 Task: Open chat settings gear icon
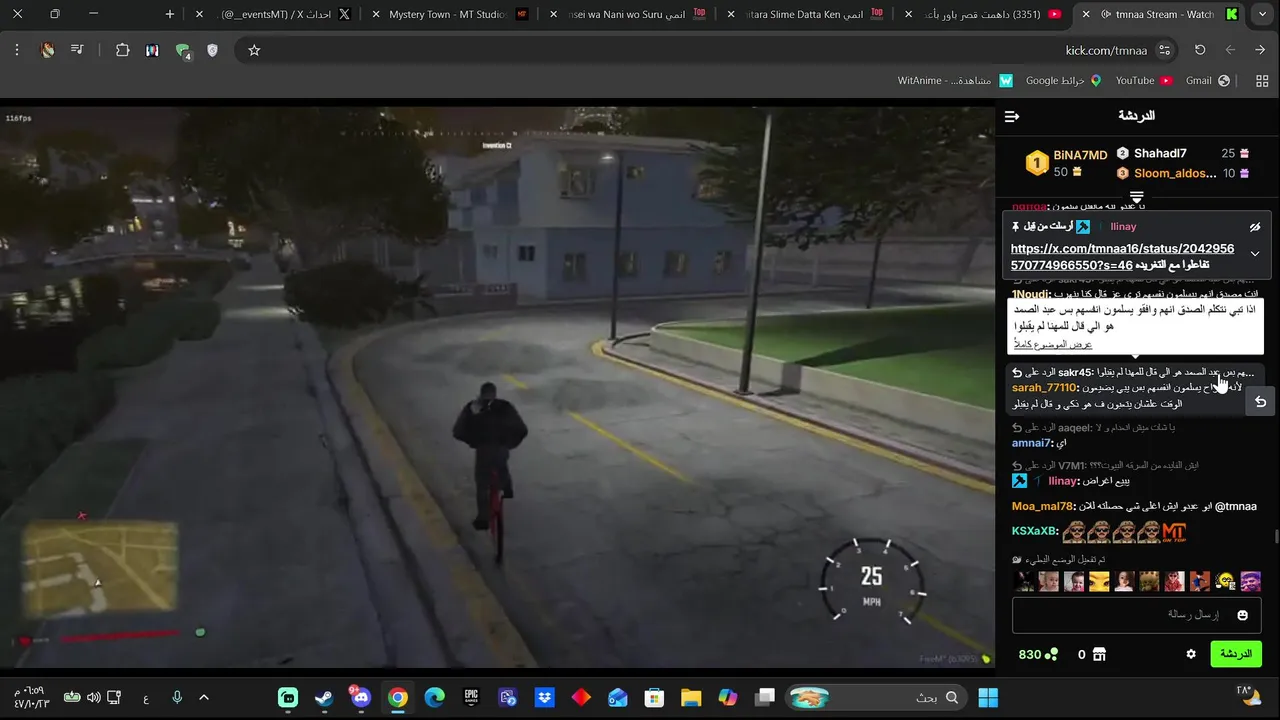1191,654
